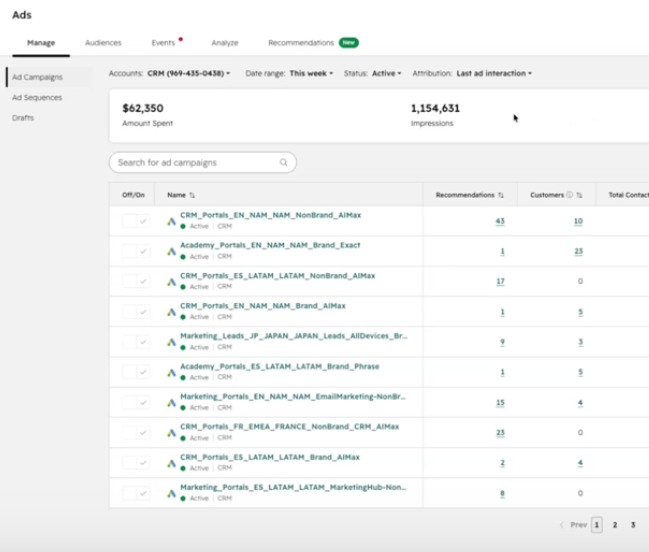Open Academy_Portals_ES_LATAM_LATAM_Brand_Phrase campaign link
This screenshot has height=552, width=649.
tap(279, 366)
